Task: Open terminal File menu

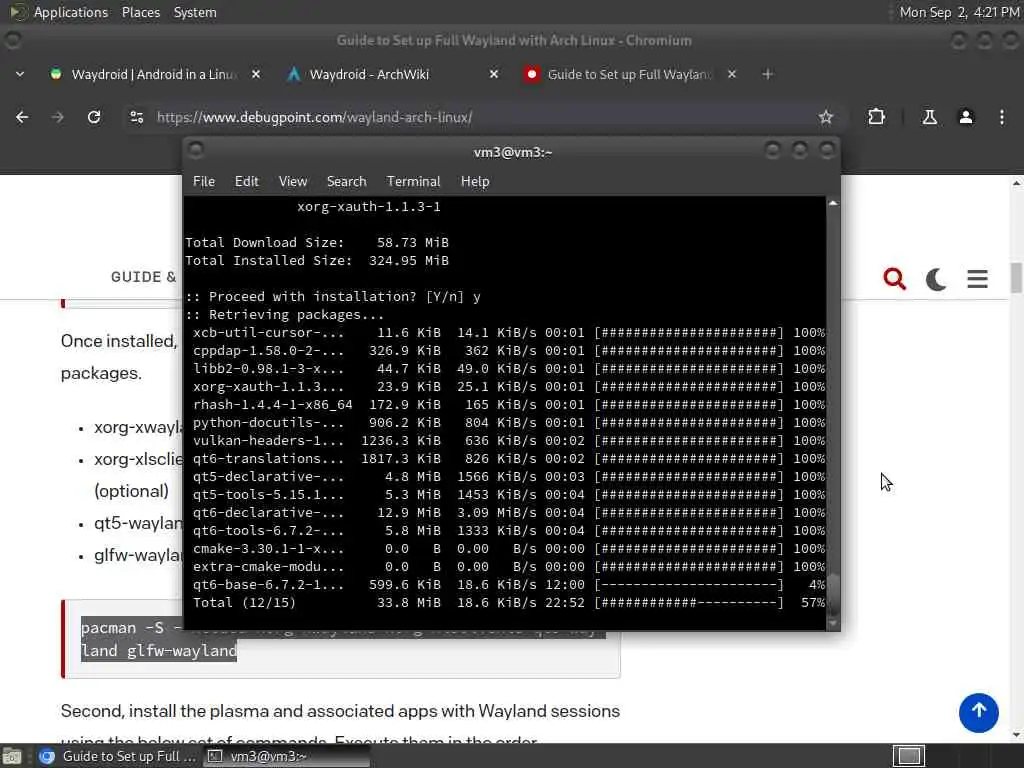Action: coord(204,182)
